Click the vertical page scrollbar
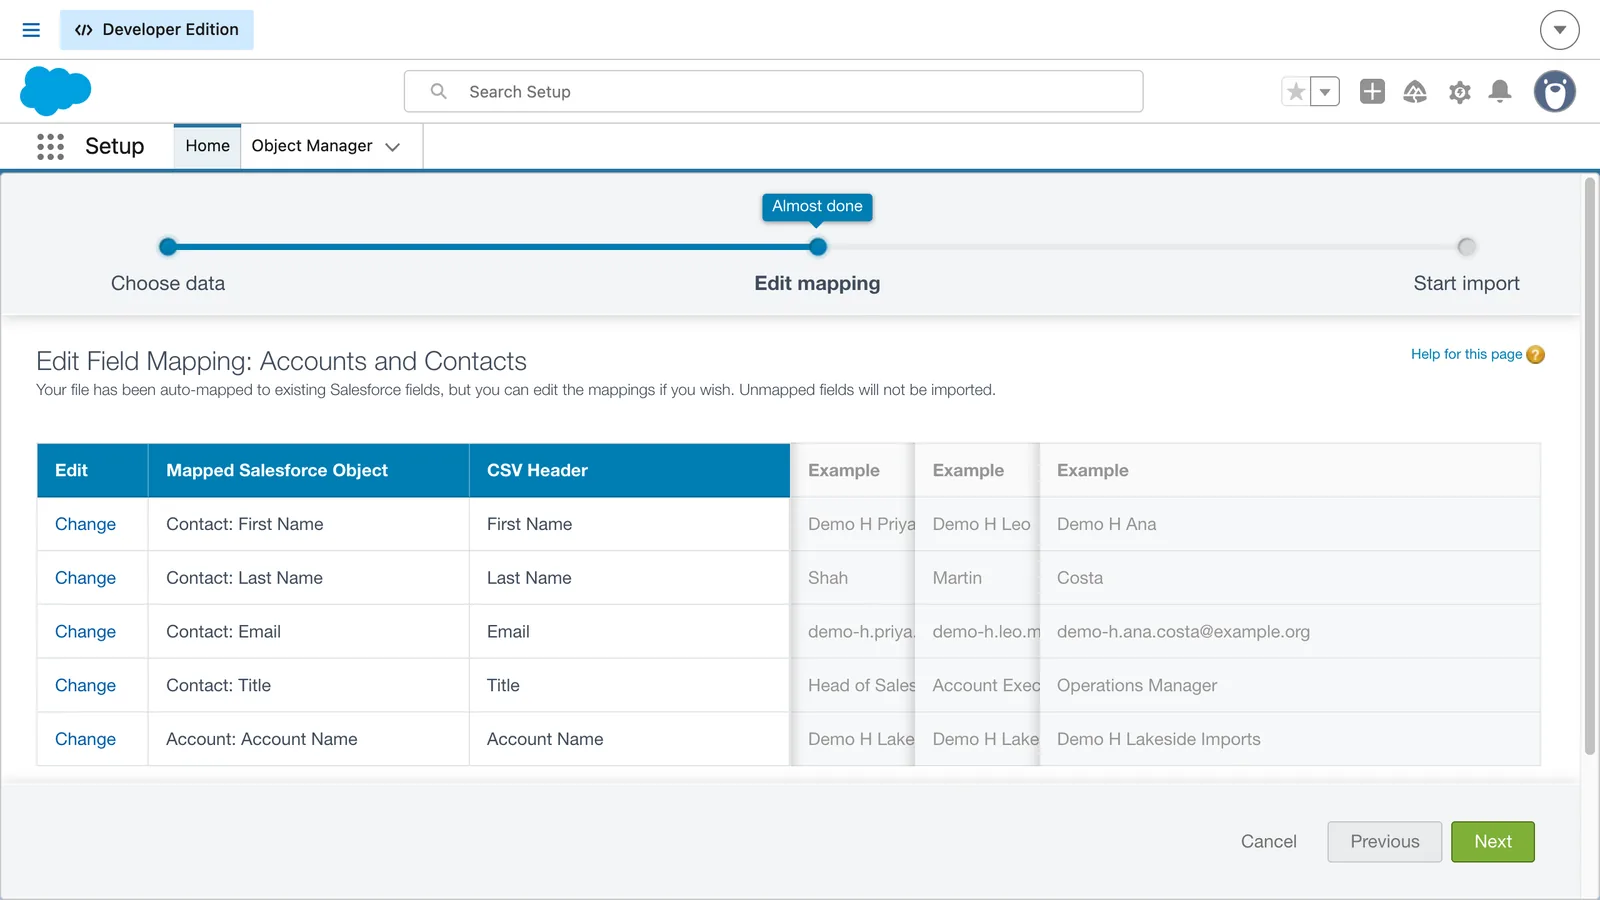Image resolution: width=1600 pixels, height=900 pixels. point(1589,466)
